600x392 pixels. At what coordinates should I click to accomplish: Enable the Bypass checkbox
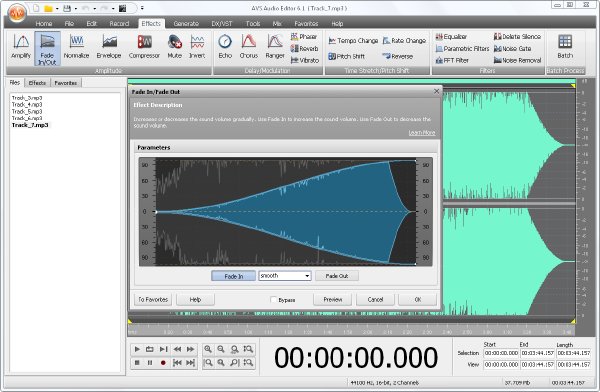[x=273, y=299]
